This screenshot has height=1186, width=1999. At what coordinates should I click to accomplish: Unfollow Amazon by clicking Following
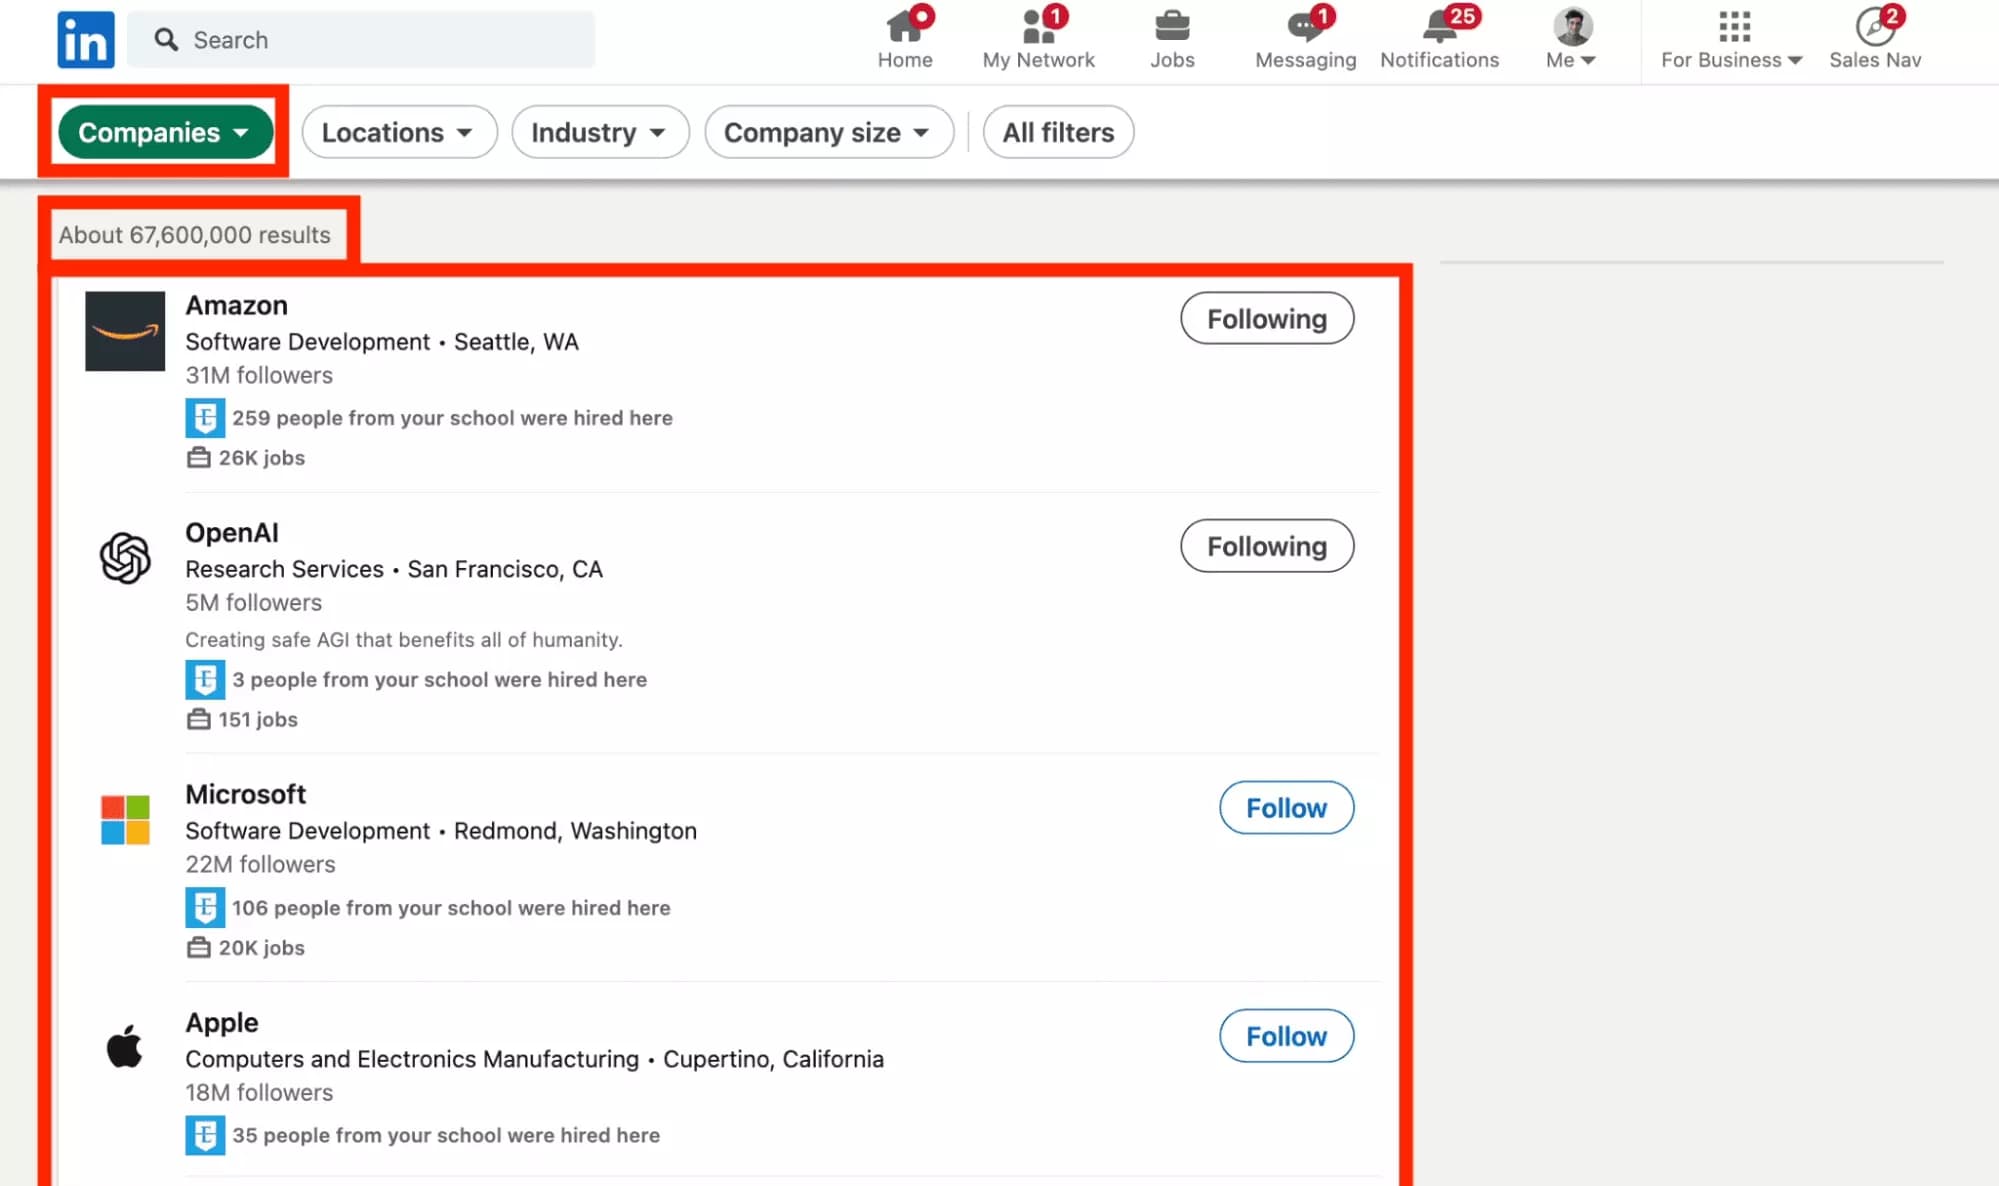[x=1266, y=318]
